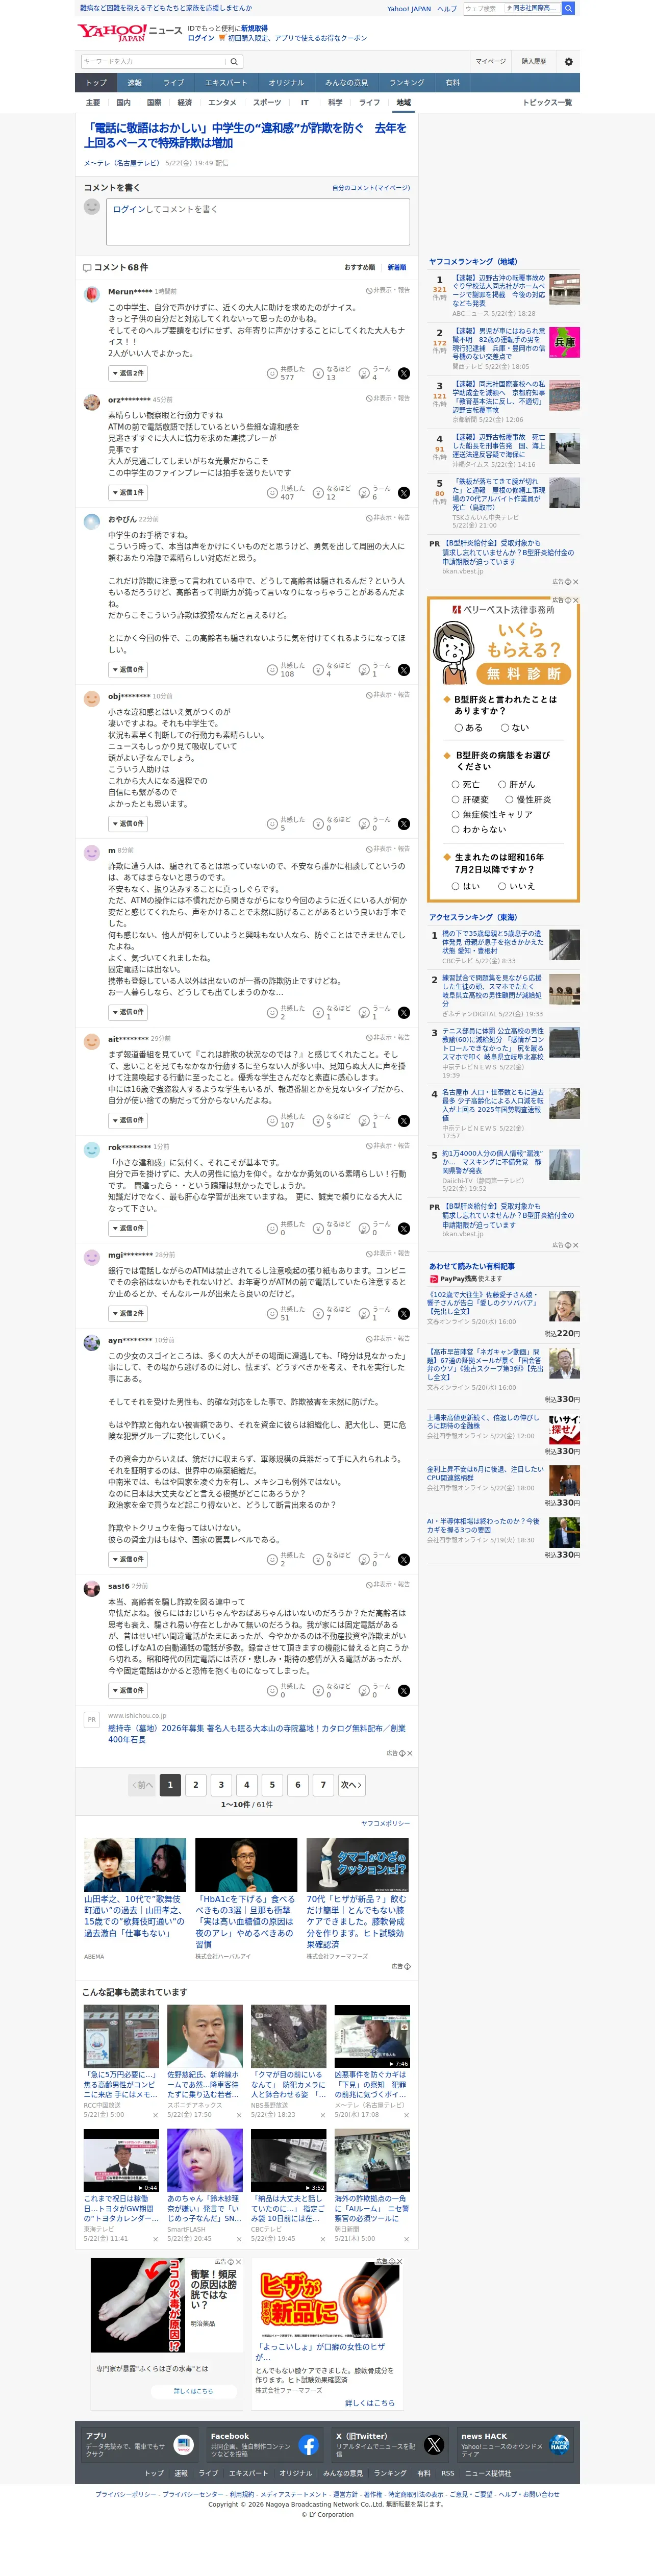Select 無症候性キャリア radio option in ad
Image resolution: width=655 pixels, height=2576 pixels.
pyautogui.click(x=455, y=815)
